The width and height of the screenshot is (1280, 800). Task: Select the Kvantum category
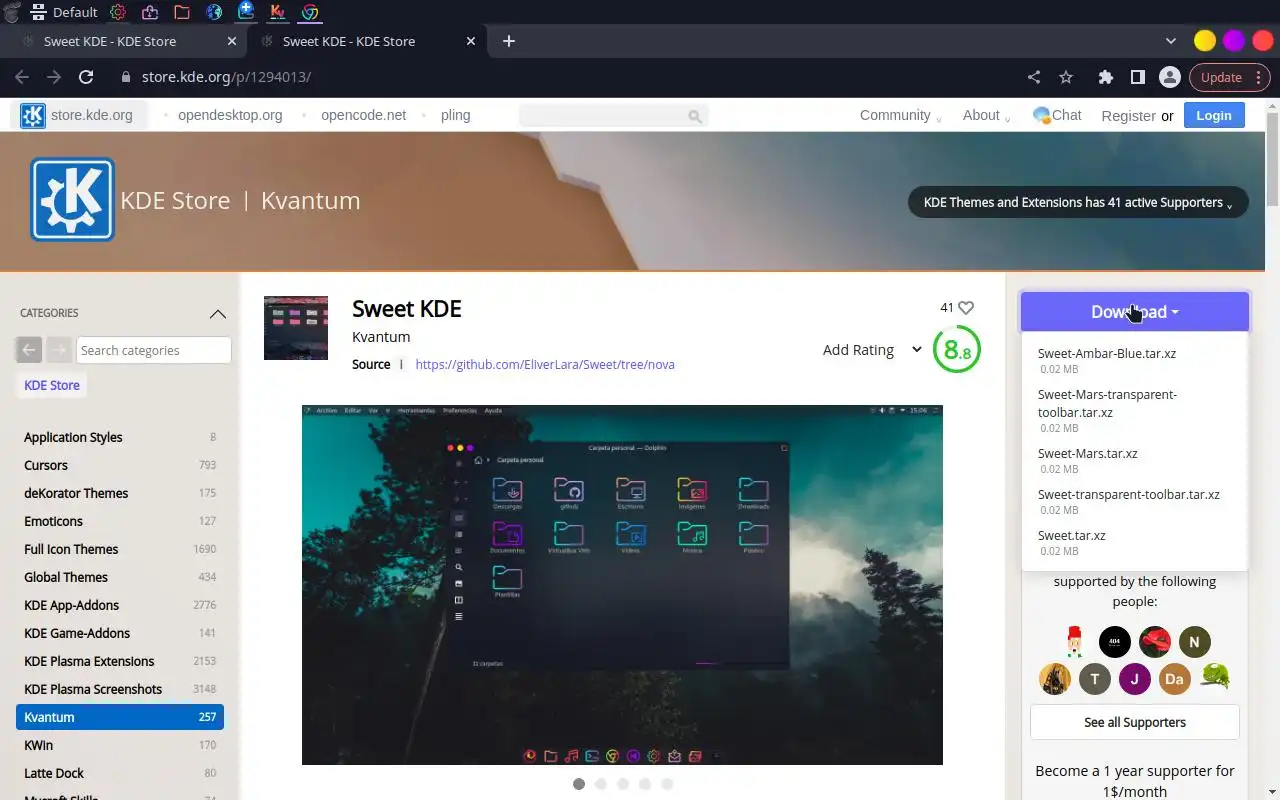tap(120, 717)
